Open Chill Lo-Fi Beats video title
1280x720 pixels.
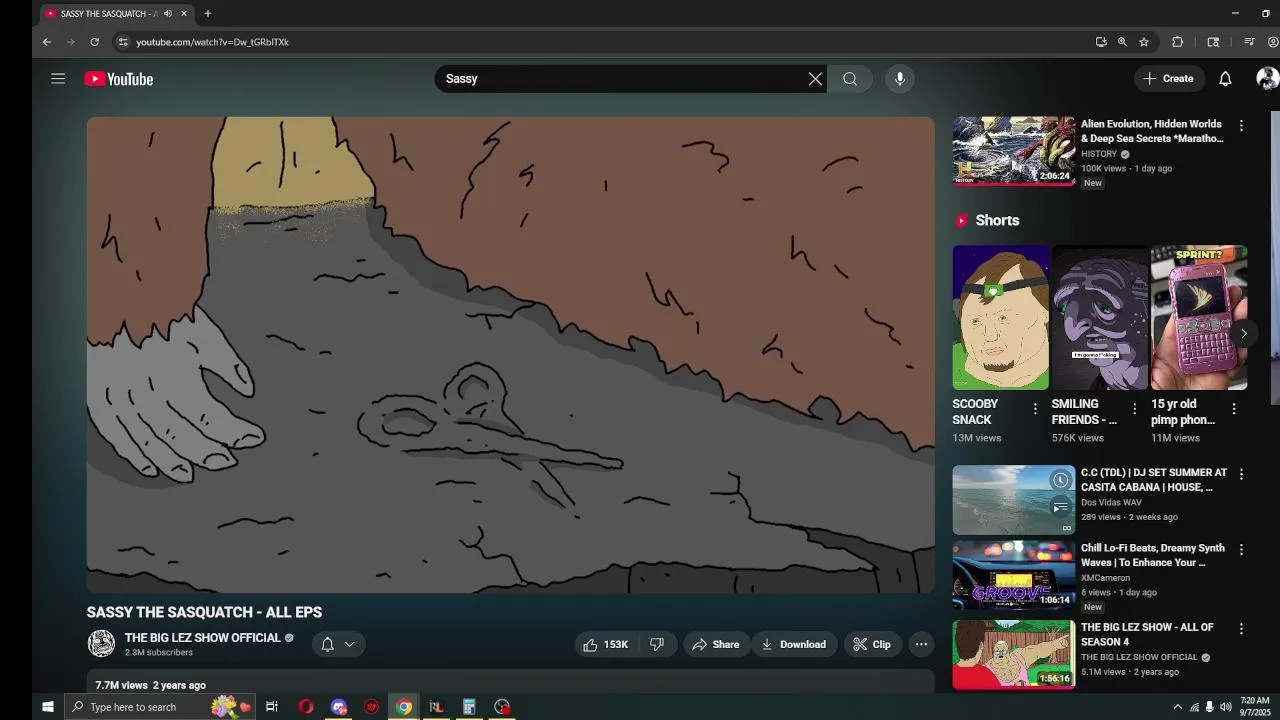1153,555
